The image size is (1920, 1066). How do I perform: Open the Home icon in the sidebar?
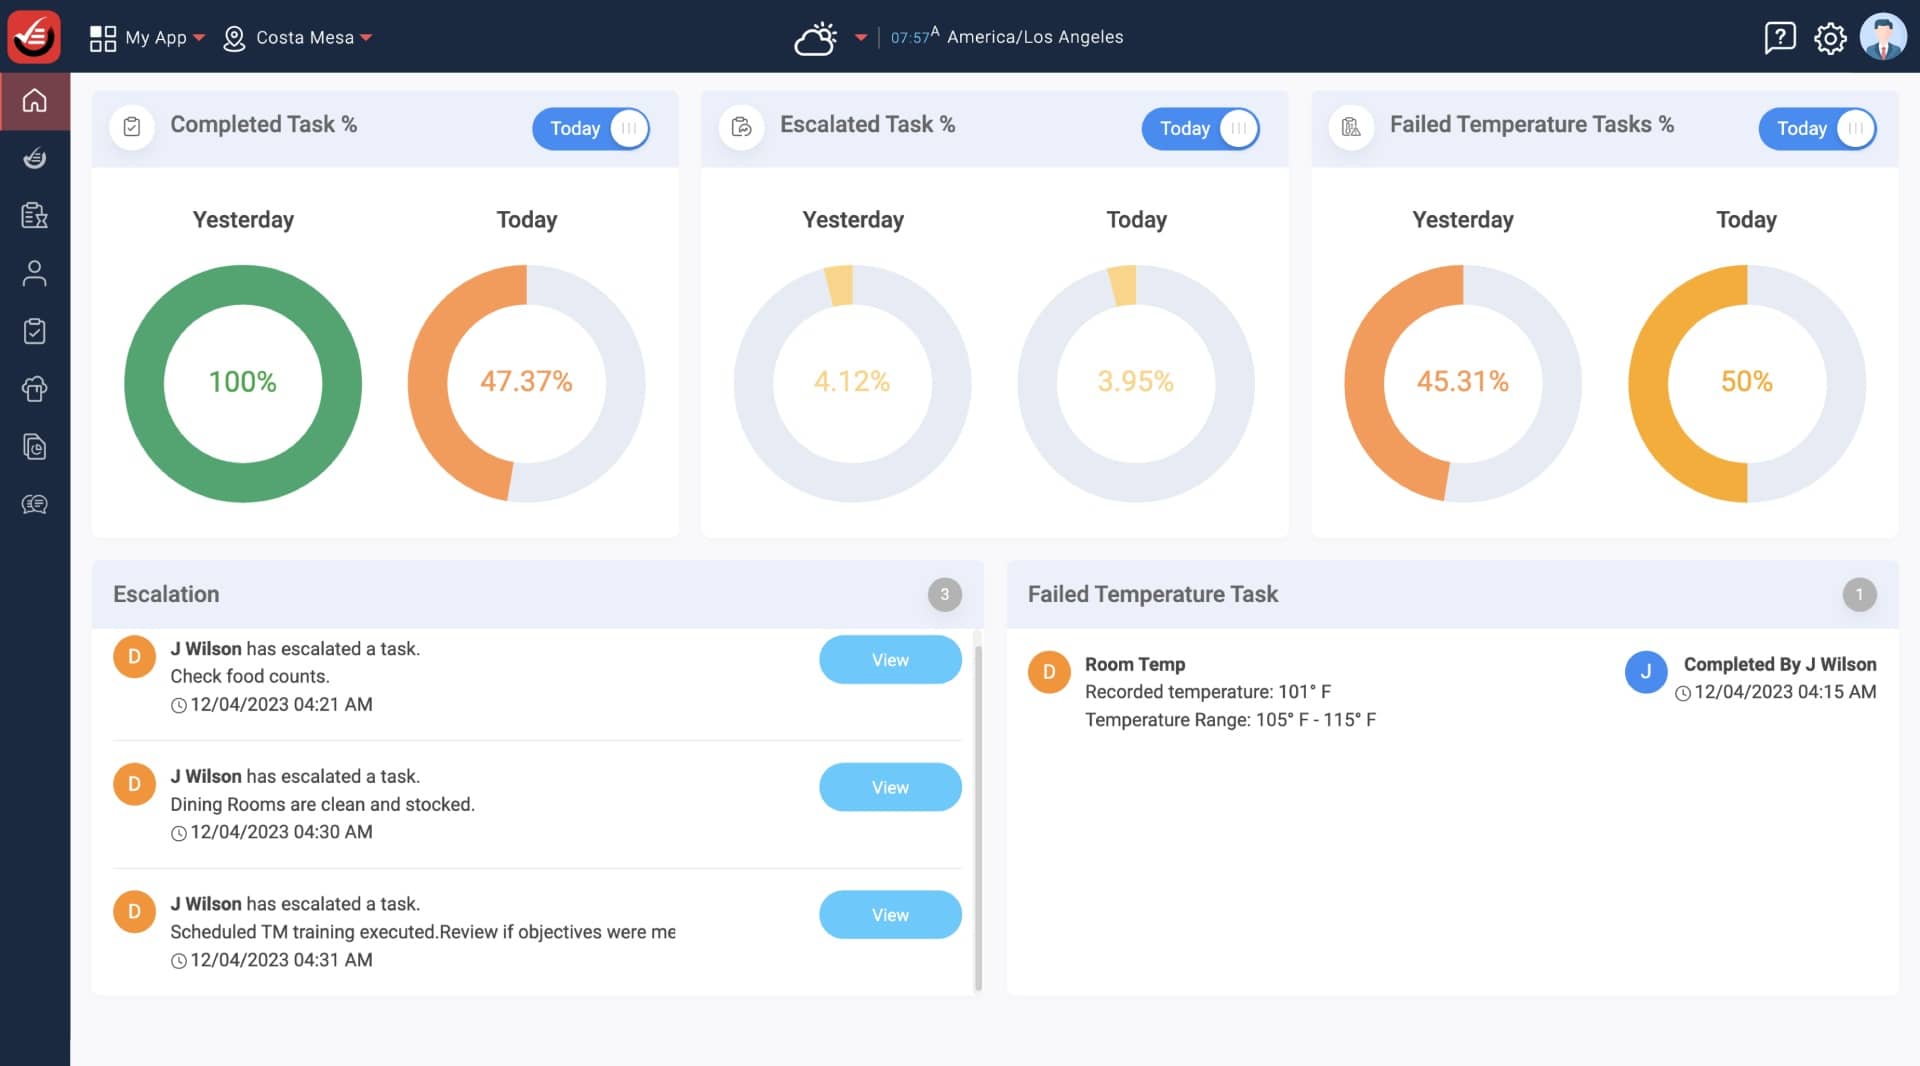35,101
